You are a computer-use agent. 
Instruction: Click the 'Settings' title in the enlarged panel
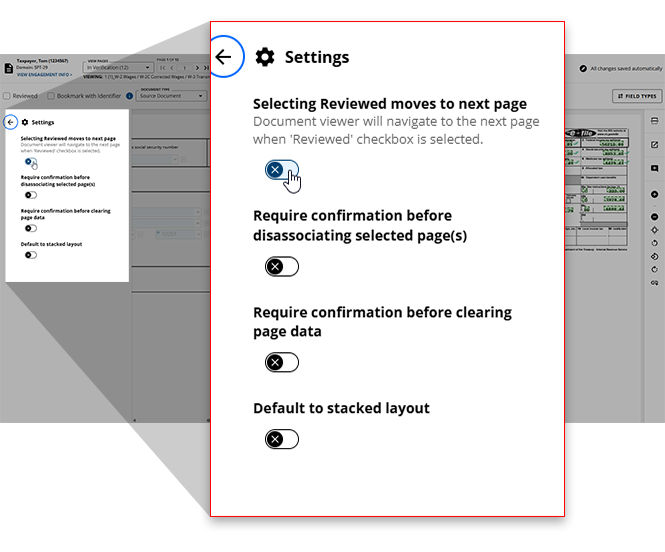(317, 57)
